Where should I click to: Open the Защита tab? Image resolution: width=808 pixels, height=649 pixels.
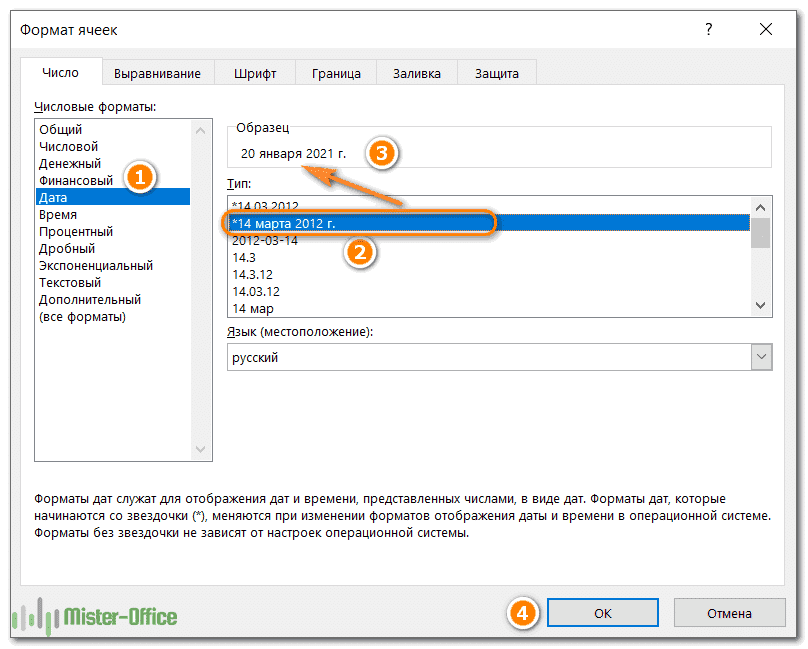pyautogui.click(x=496, y=73)
